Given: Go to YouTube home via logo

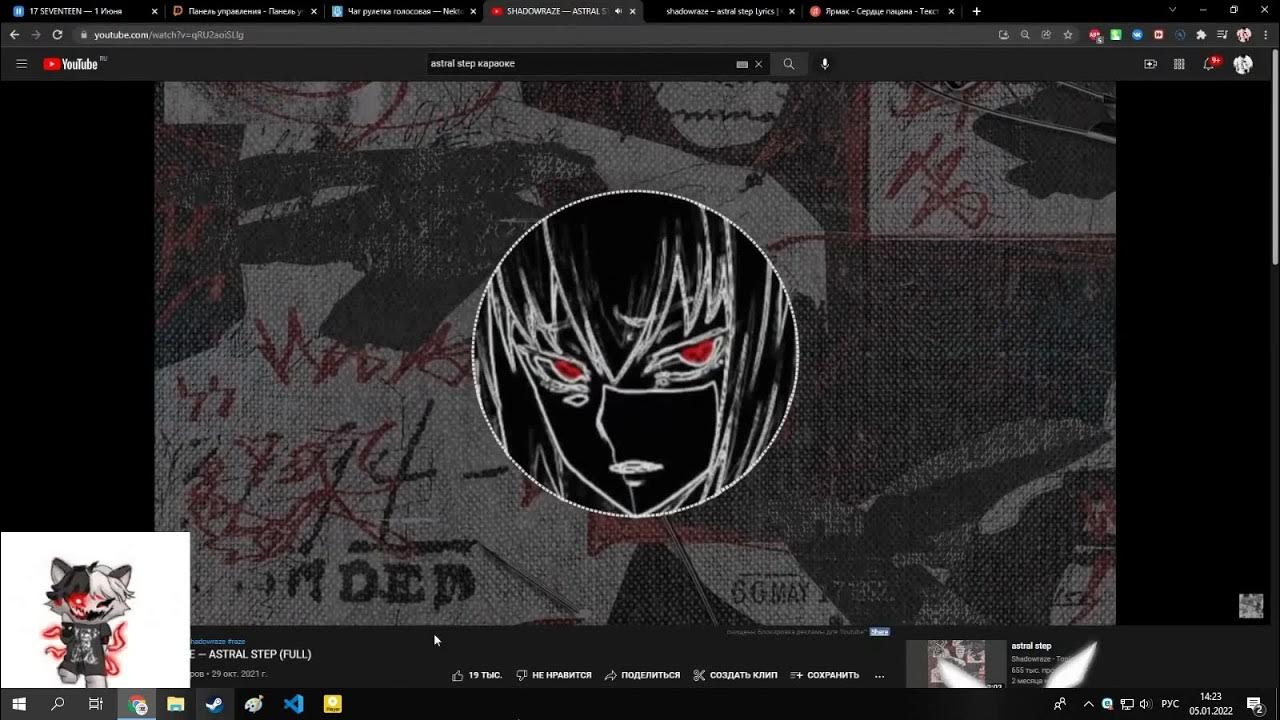Looking at the screenshot, I should click(x=71, y=64).
